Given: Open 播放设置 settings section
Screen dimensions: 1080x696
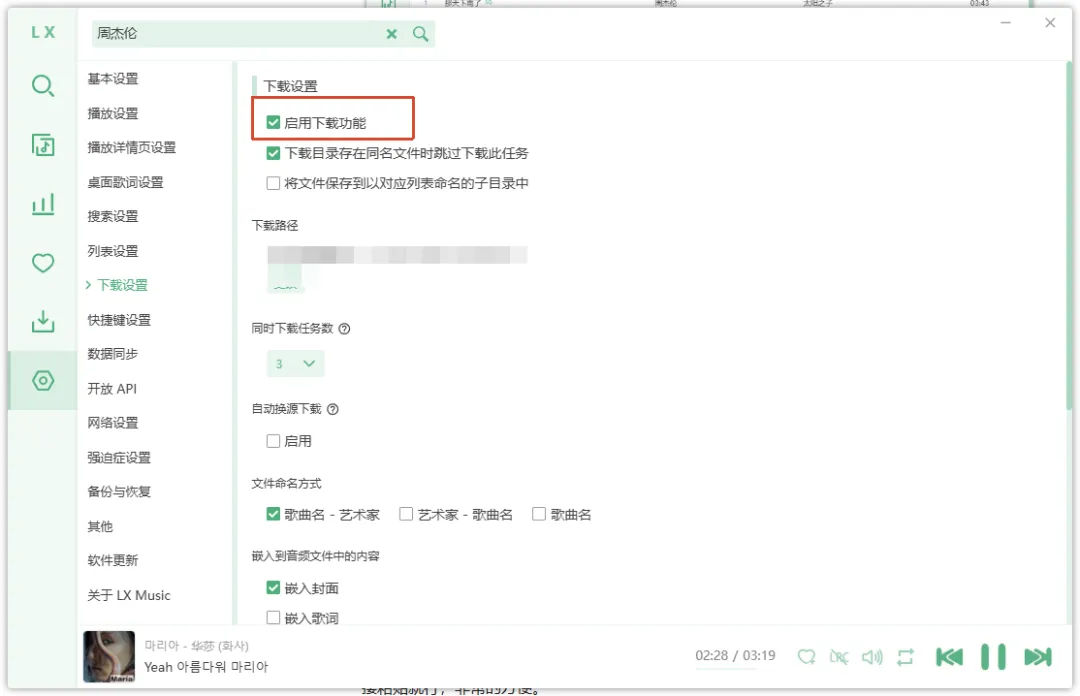Looking at the screenshot, I should 113,113.
